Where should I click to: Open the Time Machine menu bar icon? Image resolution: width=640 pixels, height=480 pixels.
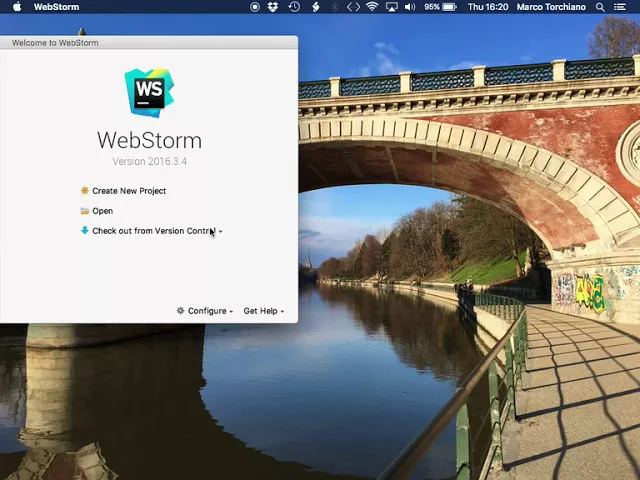click(x=294, y=7)
